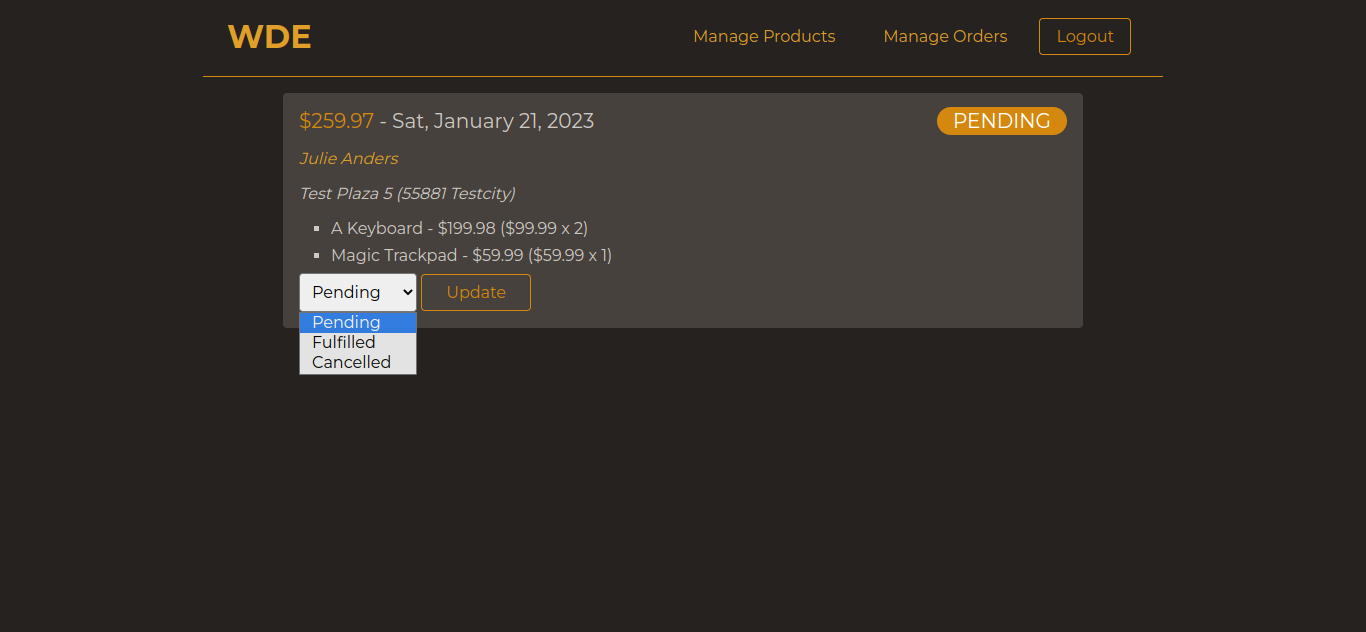Click the Magic Trackpad line item
Viewport: 1366px width, 632px height.
pos(471,255)
